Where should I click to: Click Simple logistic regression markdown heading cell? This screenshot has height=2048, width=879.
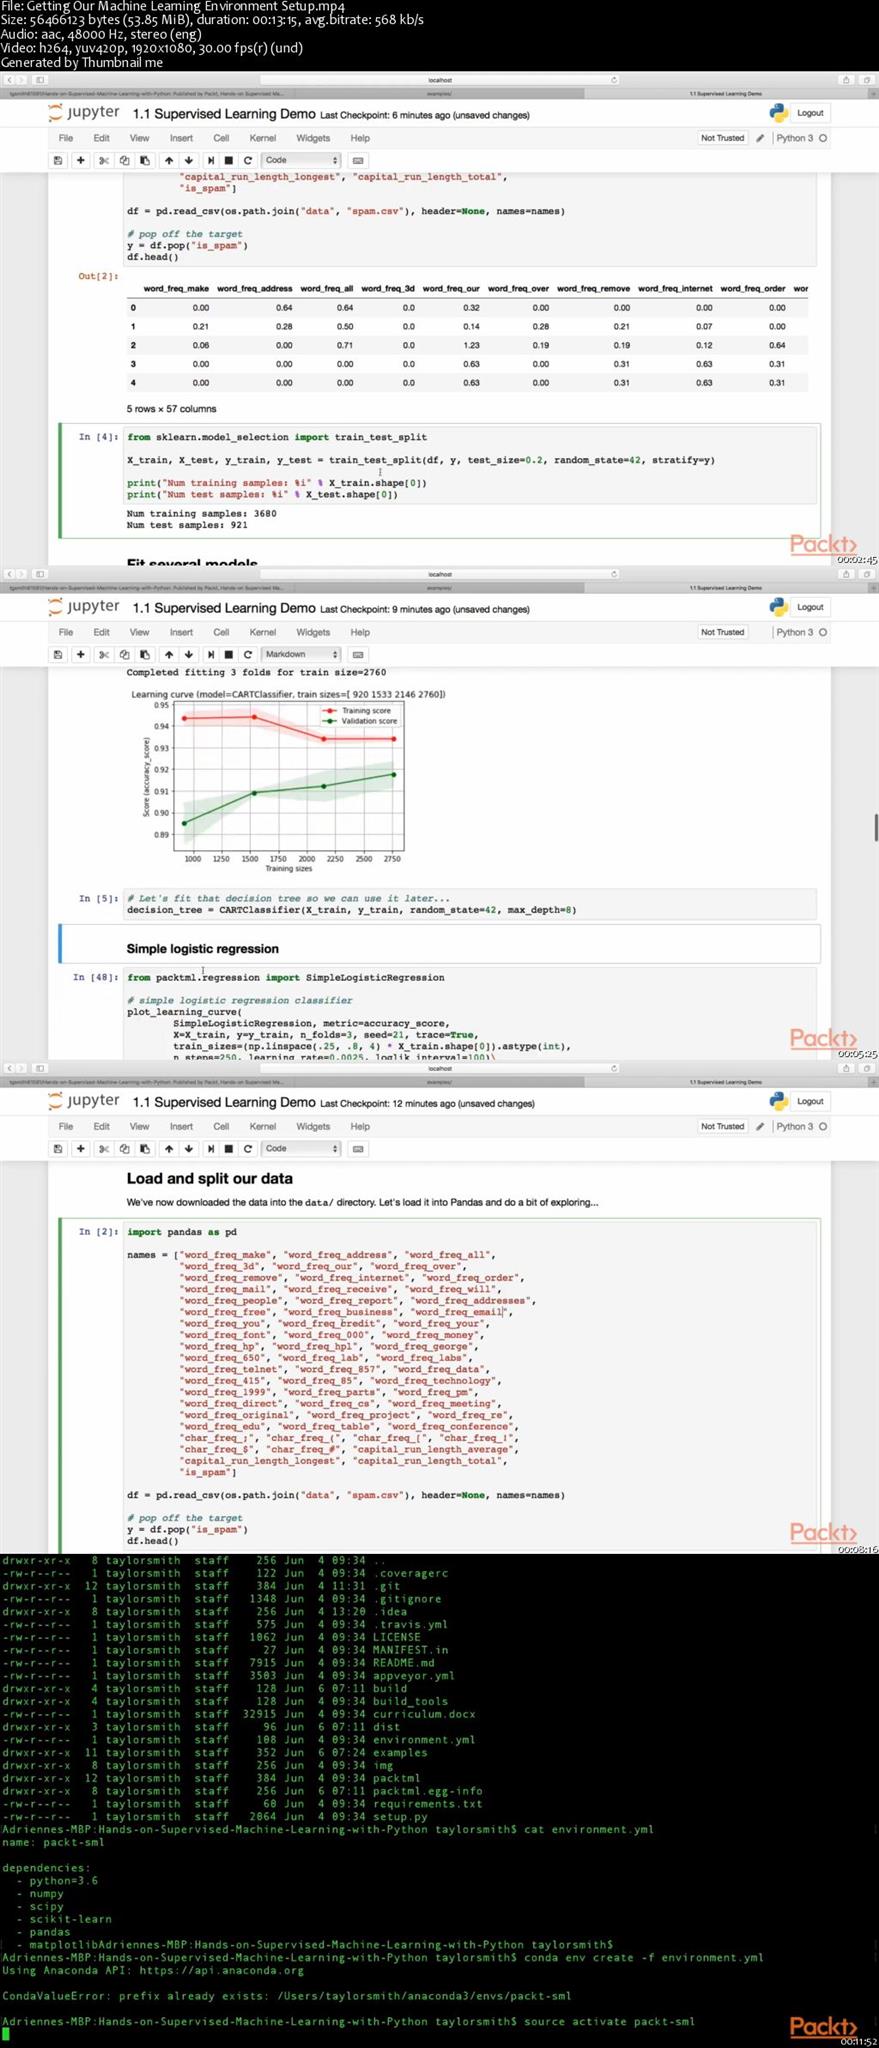point(440,945)
